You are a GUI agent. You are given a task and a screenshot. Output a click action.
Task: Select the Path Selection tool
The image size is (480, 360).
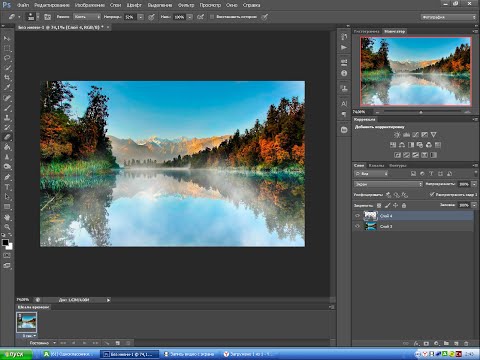(7, 197)
